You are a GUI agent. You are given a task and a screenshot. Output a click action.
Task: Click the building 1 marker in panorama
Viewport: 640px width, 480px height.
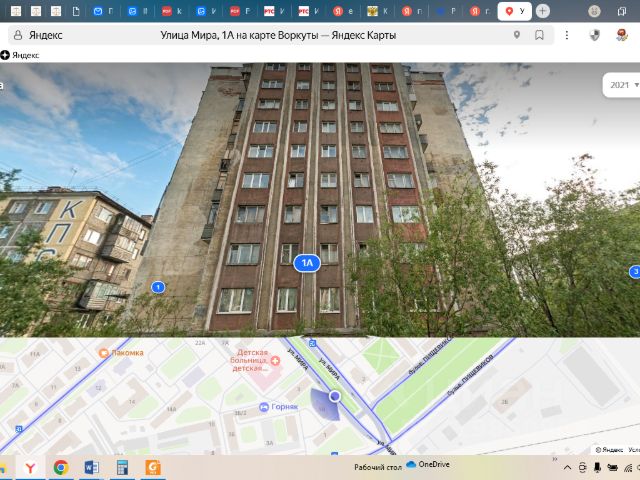[158, 287]
